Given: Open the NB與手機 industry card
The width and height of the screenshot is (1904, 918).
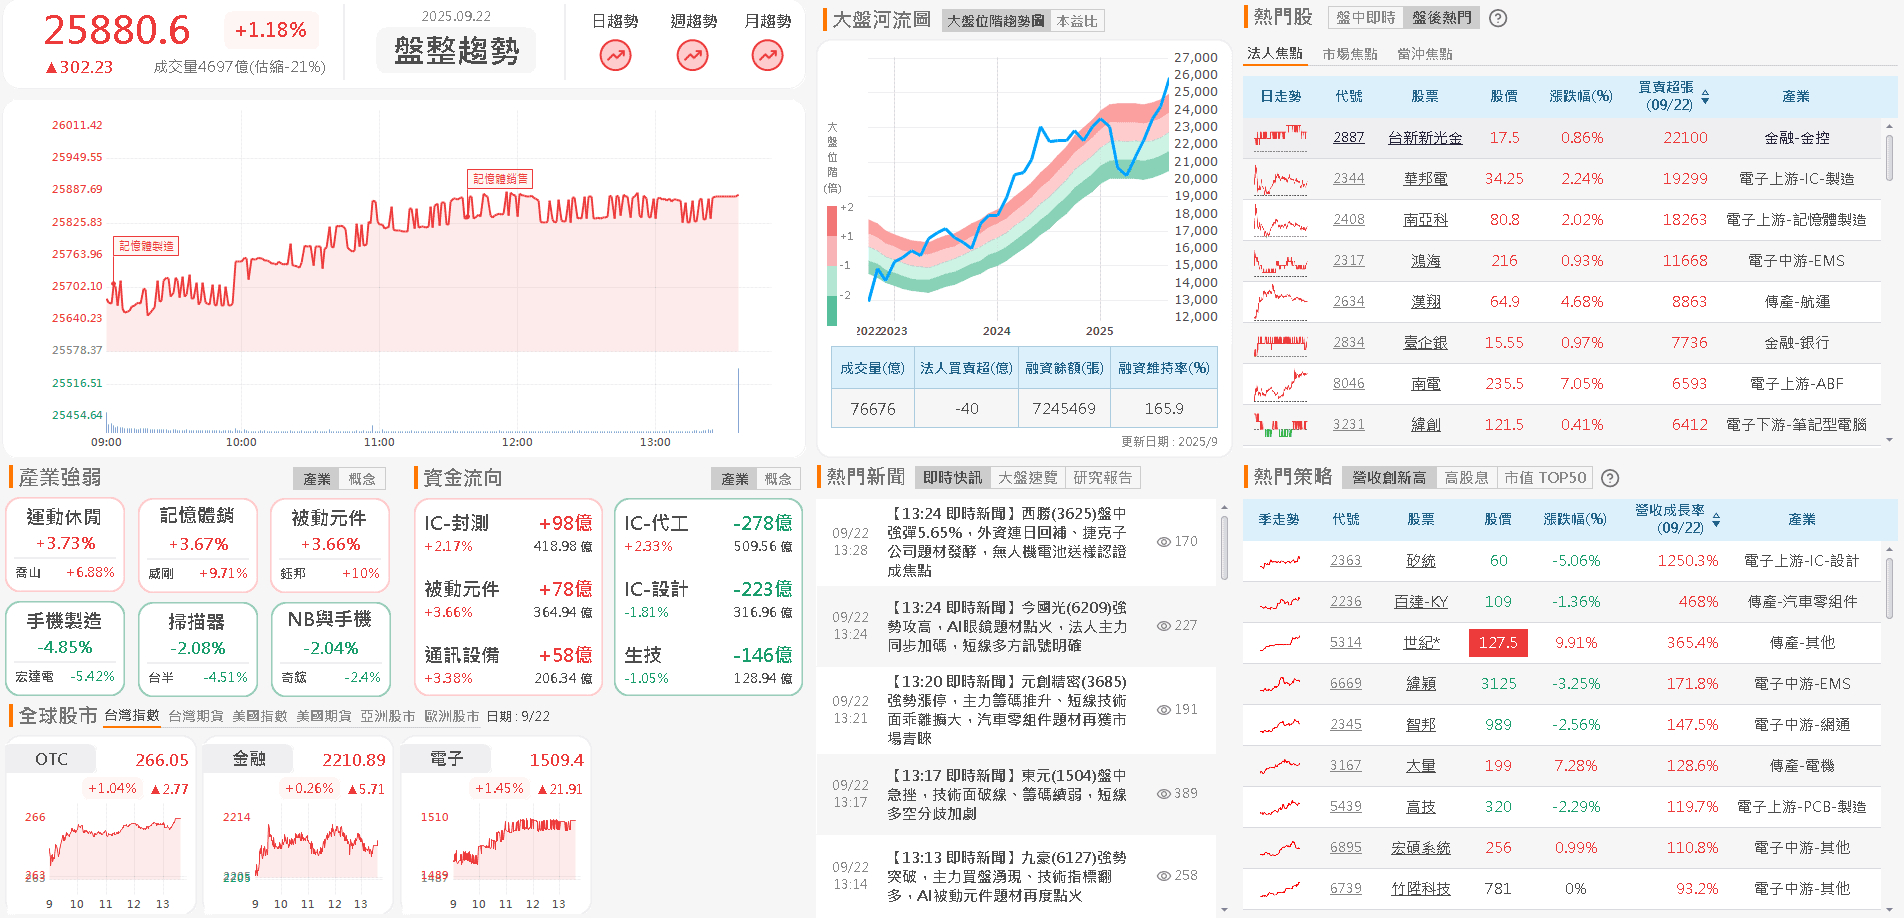Looking at the screenshot, I should [x=329, y=648].
